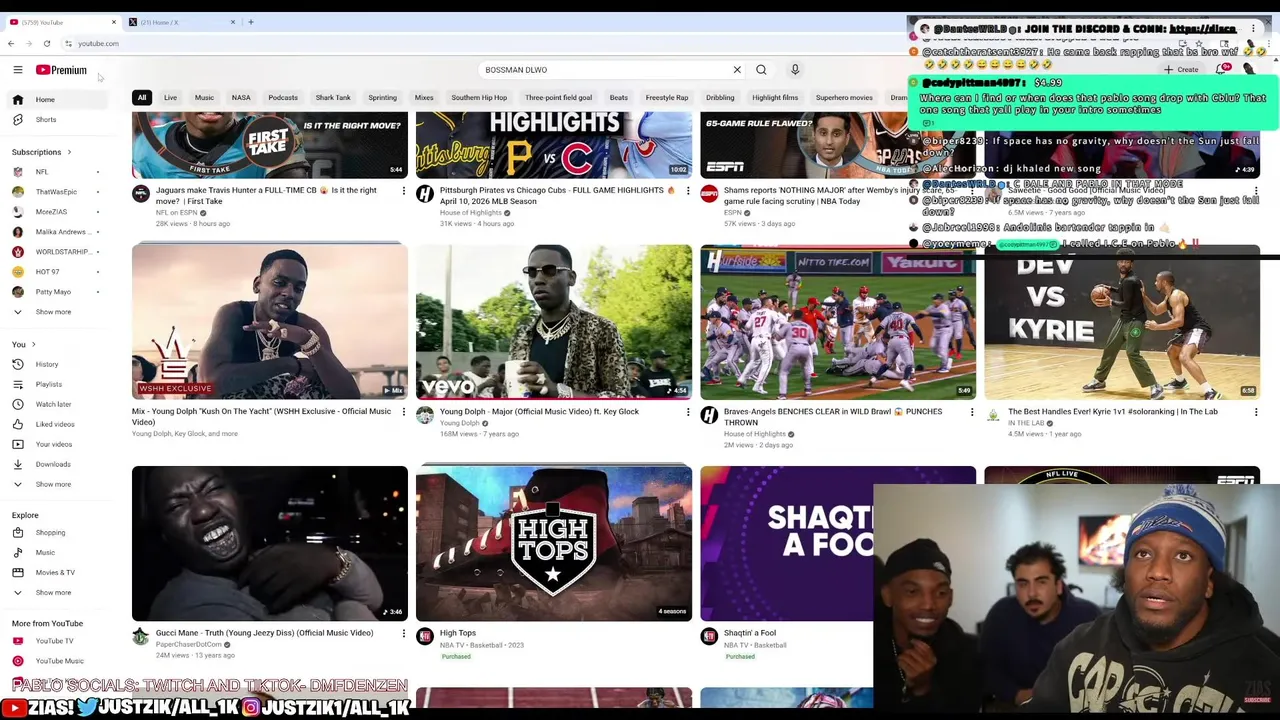
Task: Open Downloads in the sidebar
Action: pos(57,464)
